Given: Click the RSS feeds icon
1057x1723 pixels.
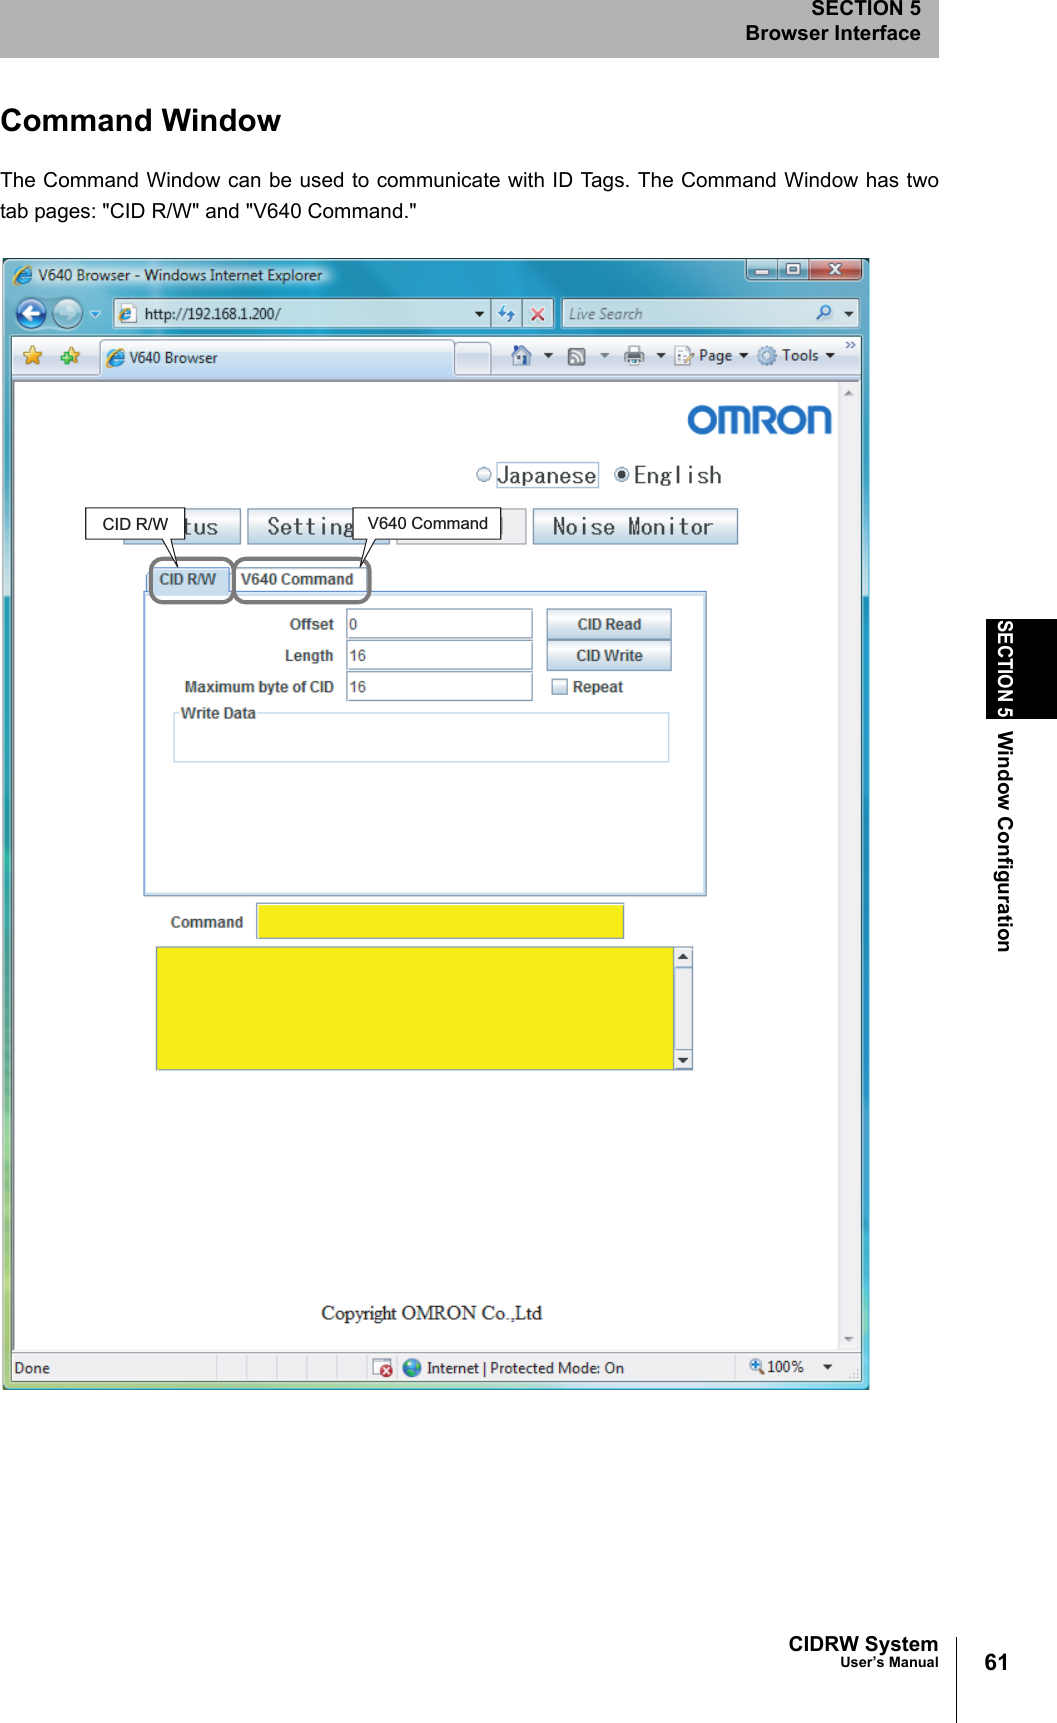Looking at the screenshot, I should click(577, 356).
